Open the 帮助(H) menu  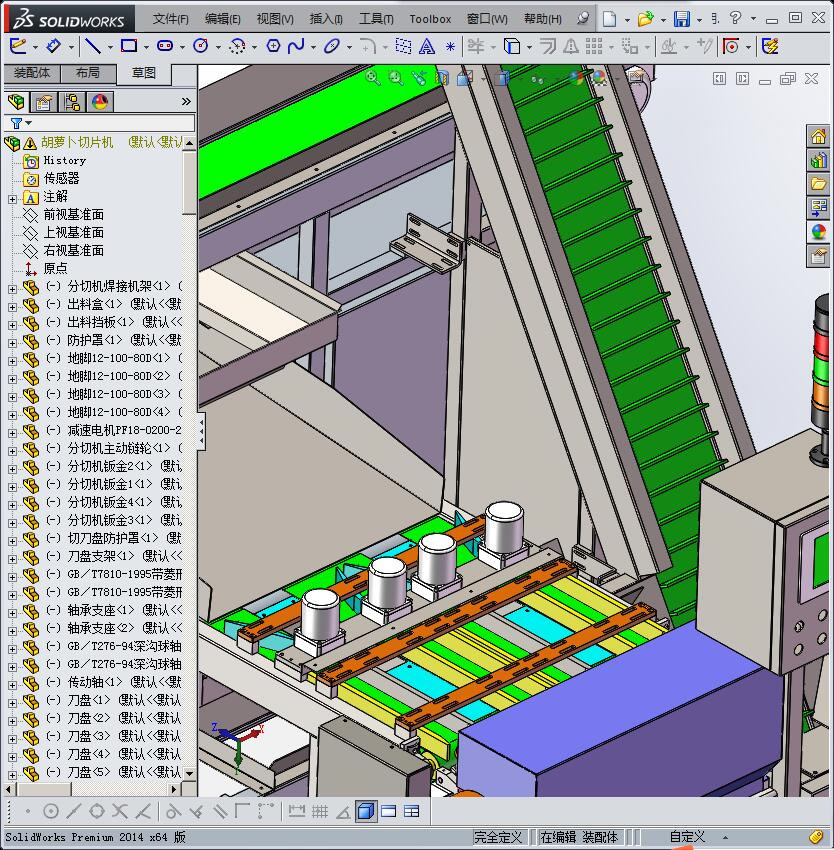click(542, 19)
